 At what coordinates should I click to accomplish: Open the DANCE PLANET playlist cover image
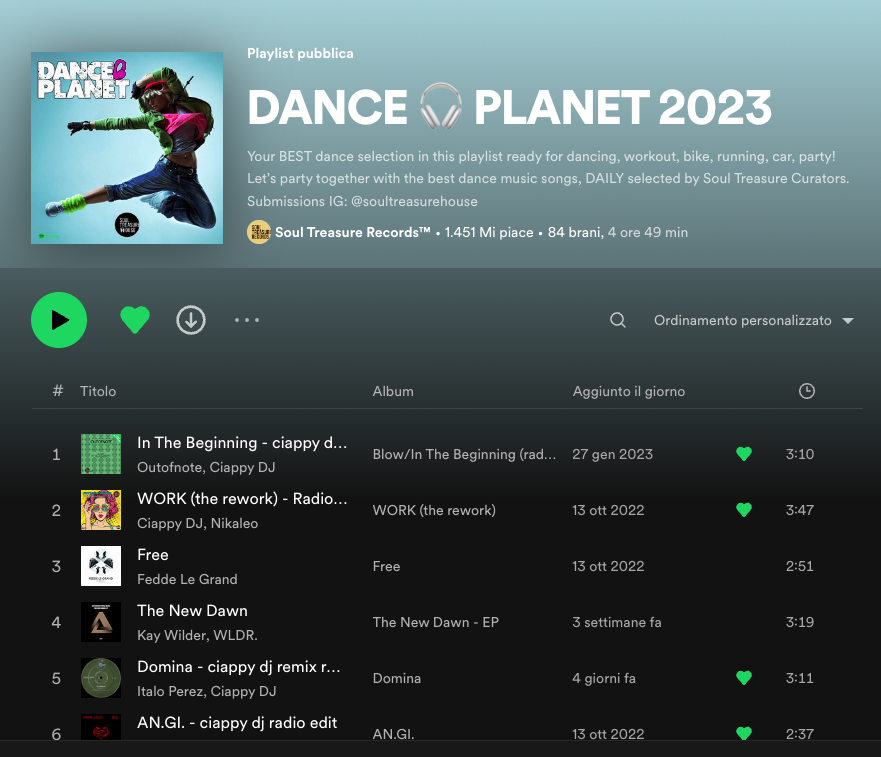point(127,148)
